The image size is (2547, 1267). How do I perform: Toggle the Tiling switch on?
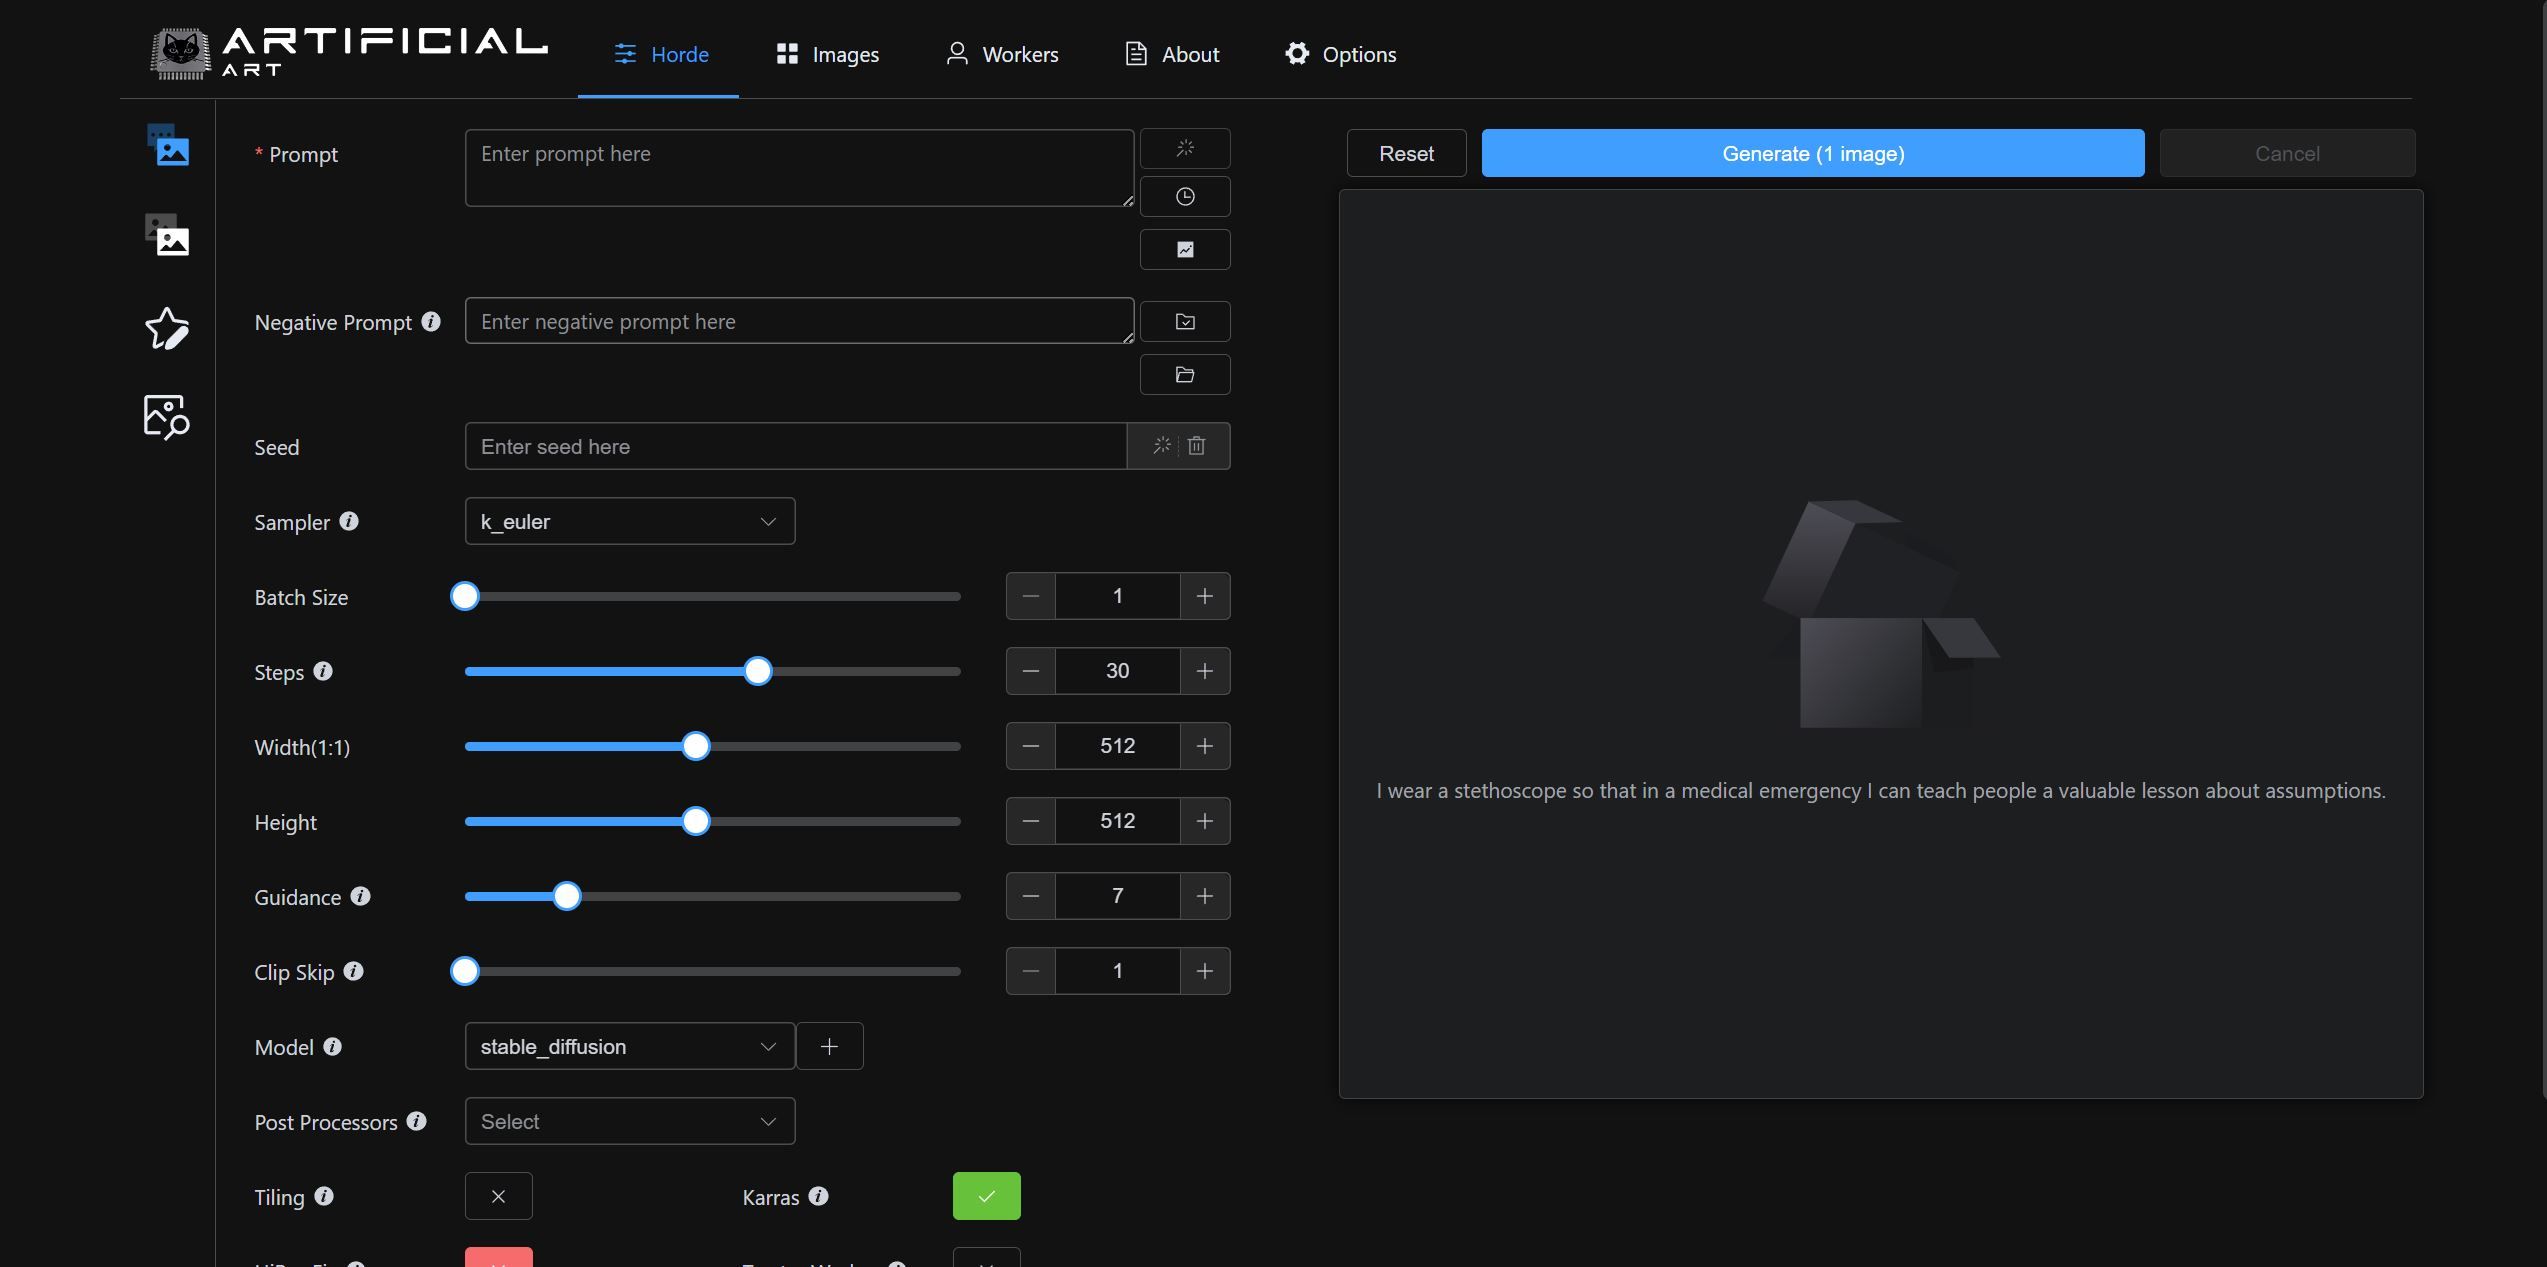pyautogui.click(x=498, y=1196)
